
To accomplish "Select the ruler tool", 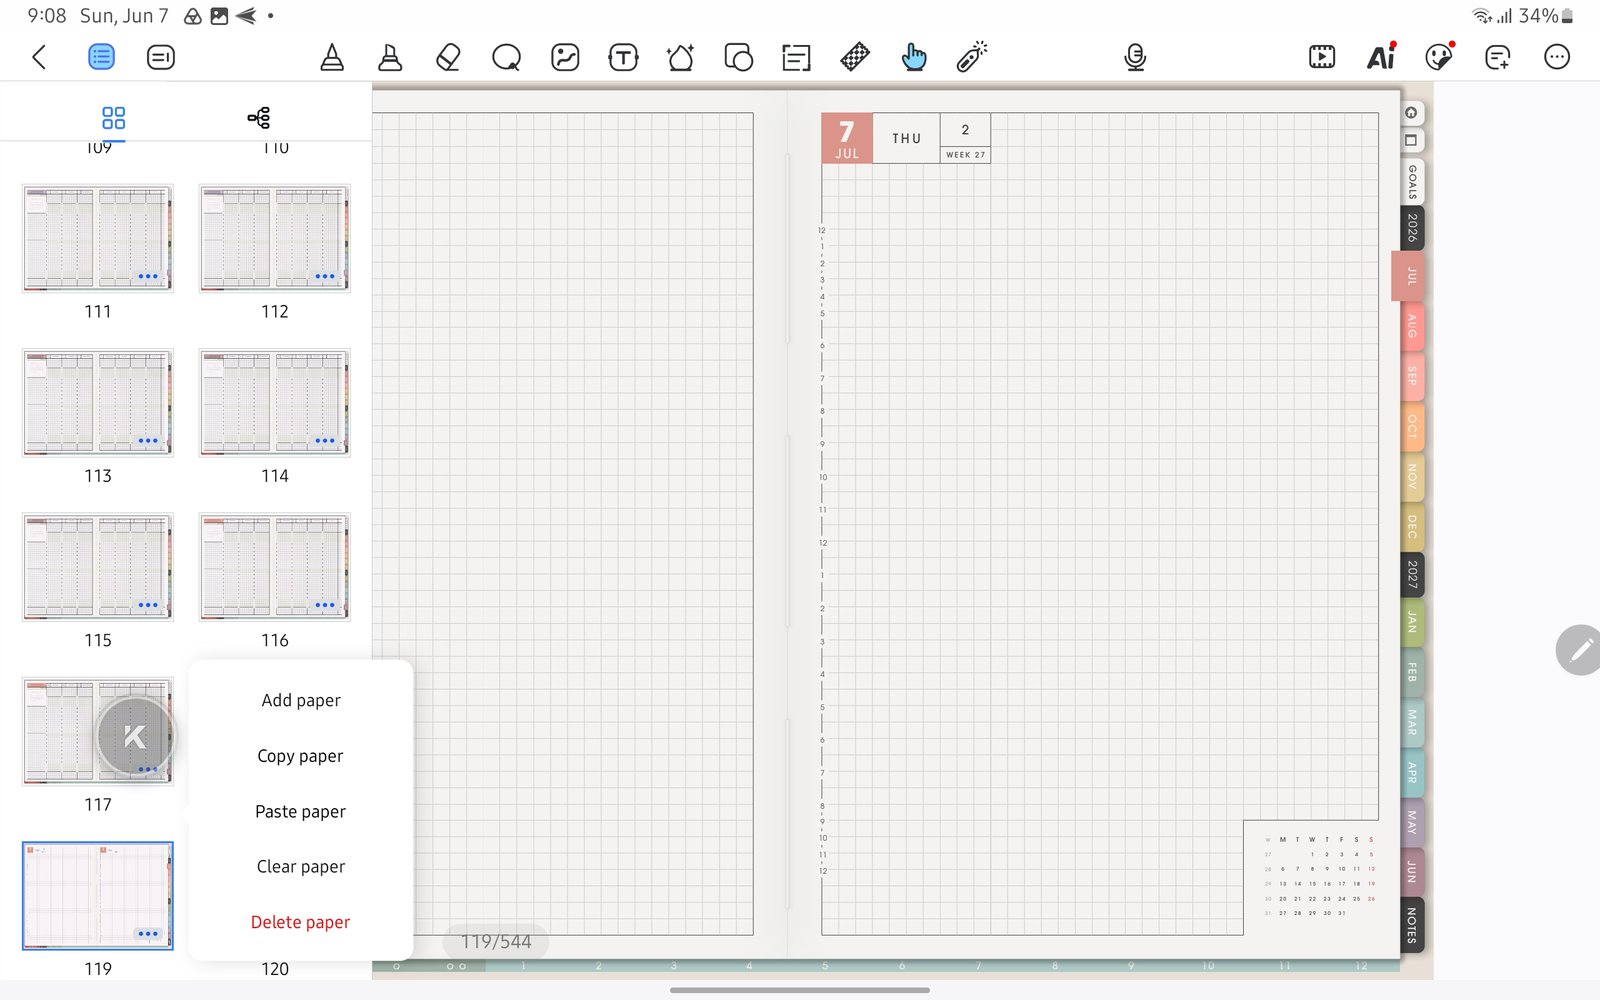I will (855, 57).
